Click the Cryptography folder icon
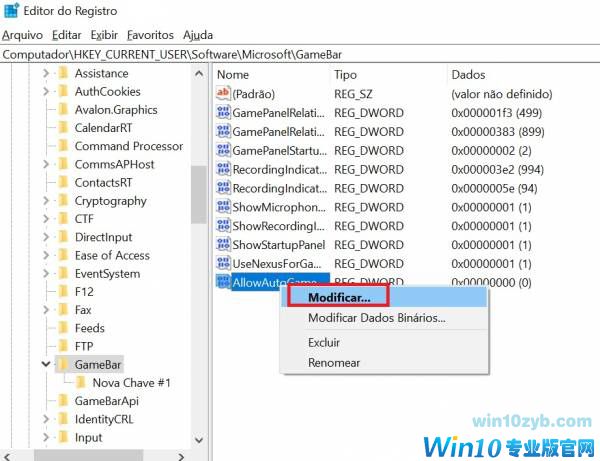This screenshot has height=461, width=600. pyautogui.click(x=64, y=200)
